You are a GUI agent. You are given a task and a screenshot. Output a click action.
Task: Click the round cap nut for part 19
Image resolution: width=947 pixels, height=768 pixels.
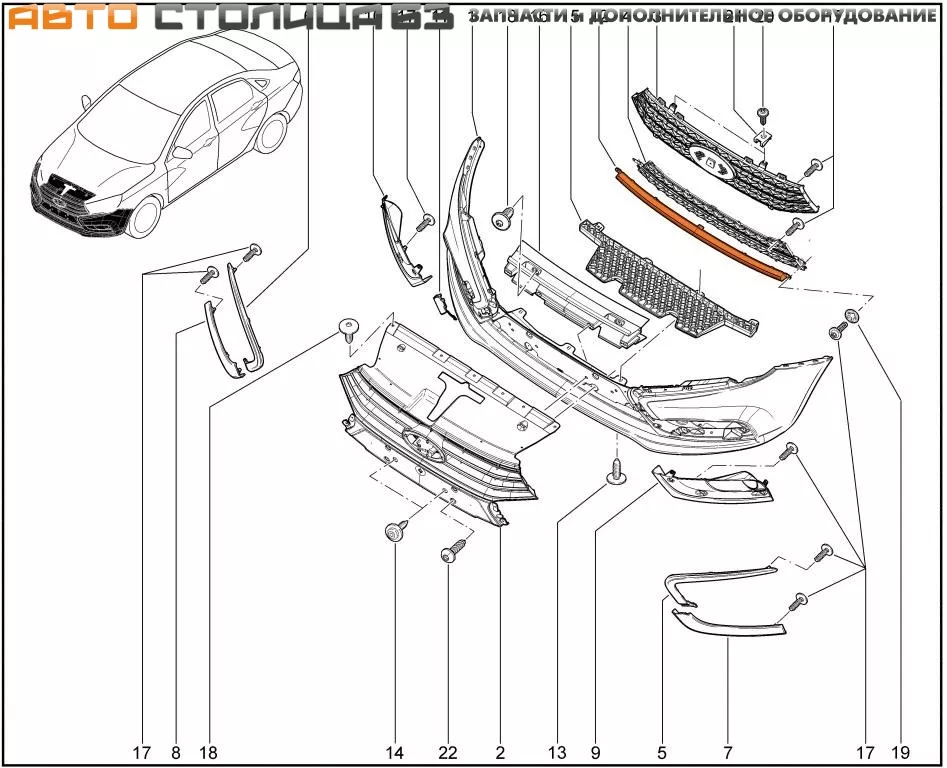pyautogui.click(x=854, y=317)
